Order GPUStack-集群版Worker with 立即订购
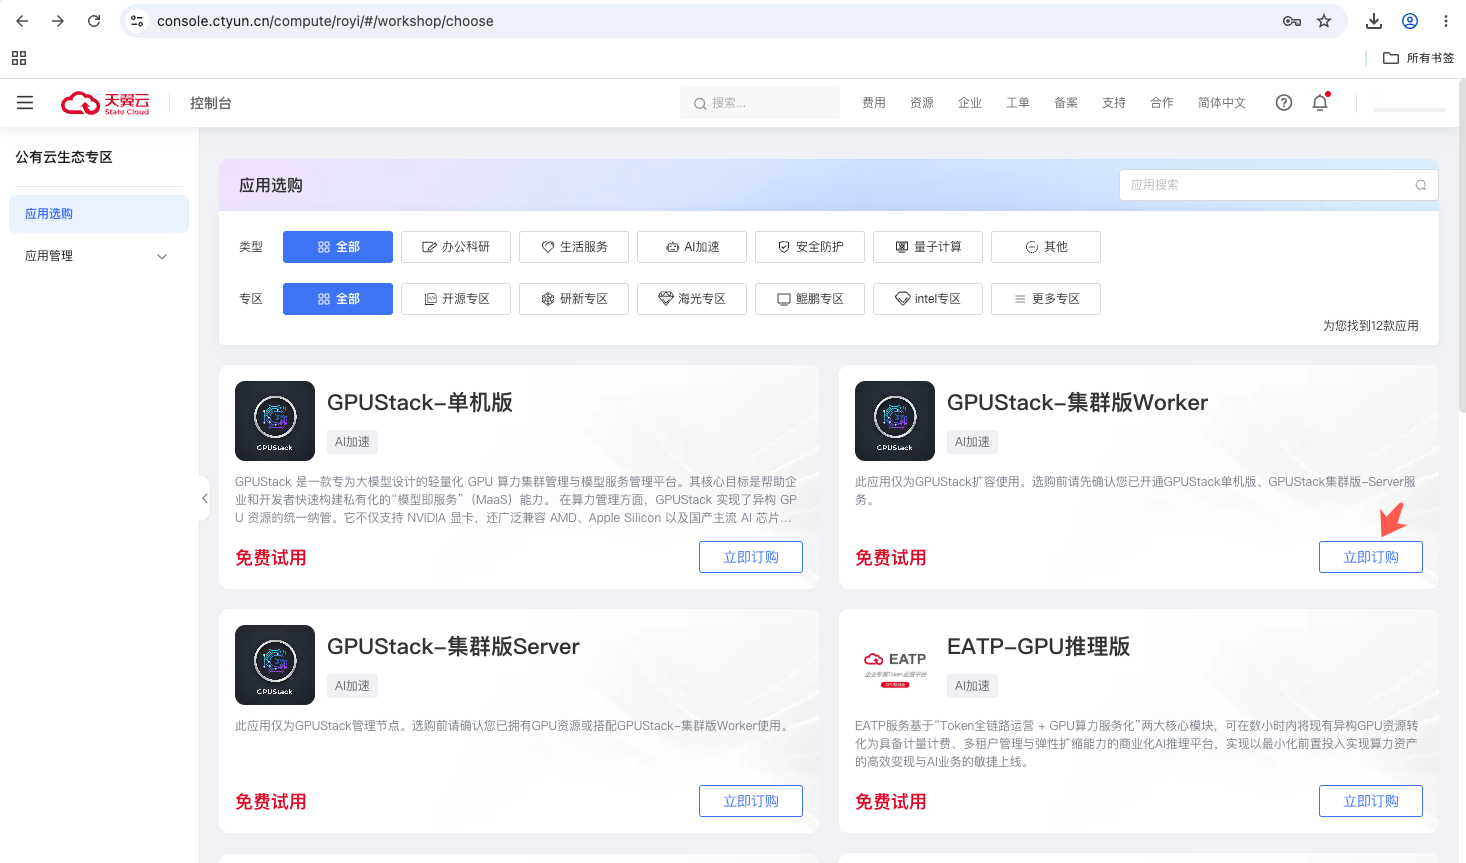 (x=1371, y=557)
